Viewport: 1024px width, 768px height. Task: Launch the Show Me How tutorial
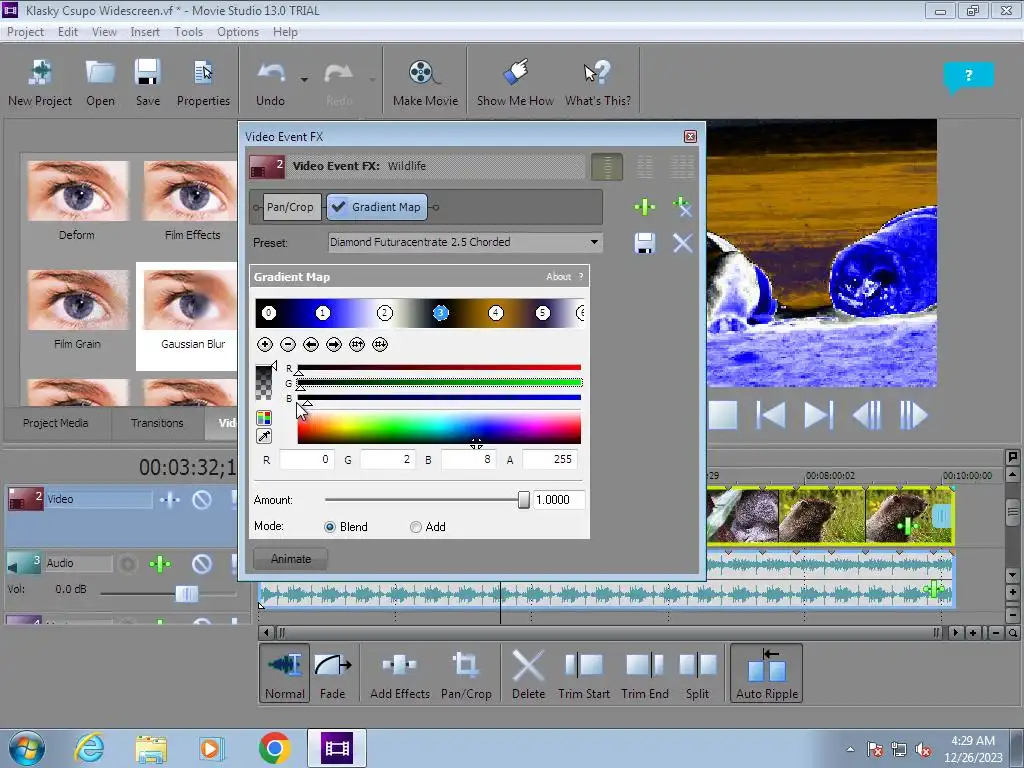[x=515, y=83]
